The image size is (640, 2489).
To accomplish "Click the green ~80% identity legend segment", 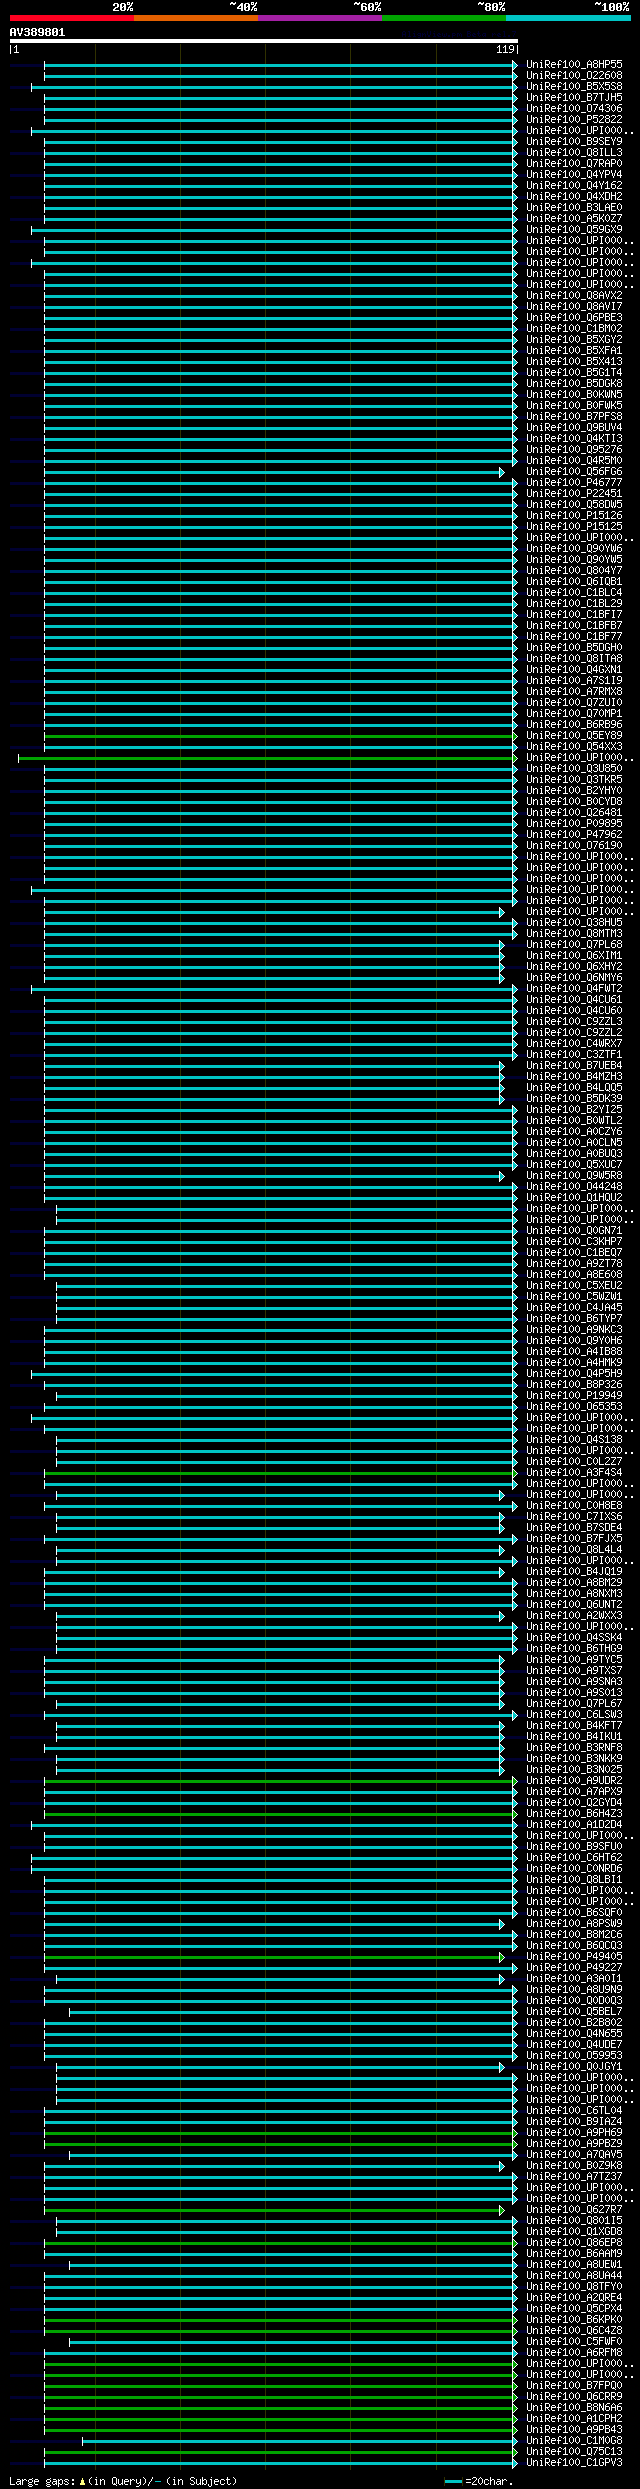I will point(444,18).
